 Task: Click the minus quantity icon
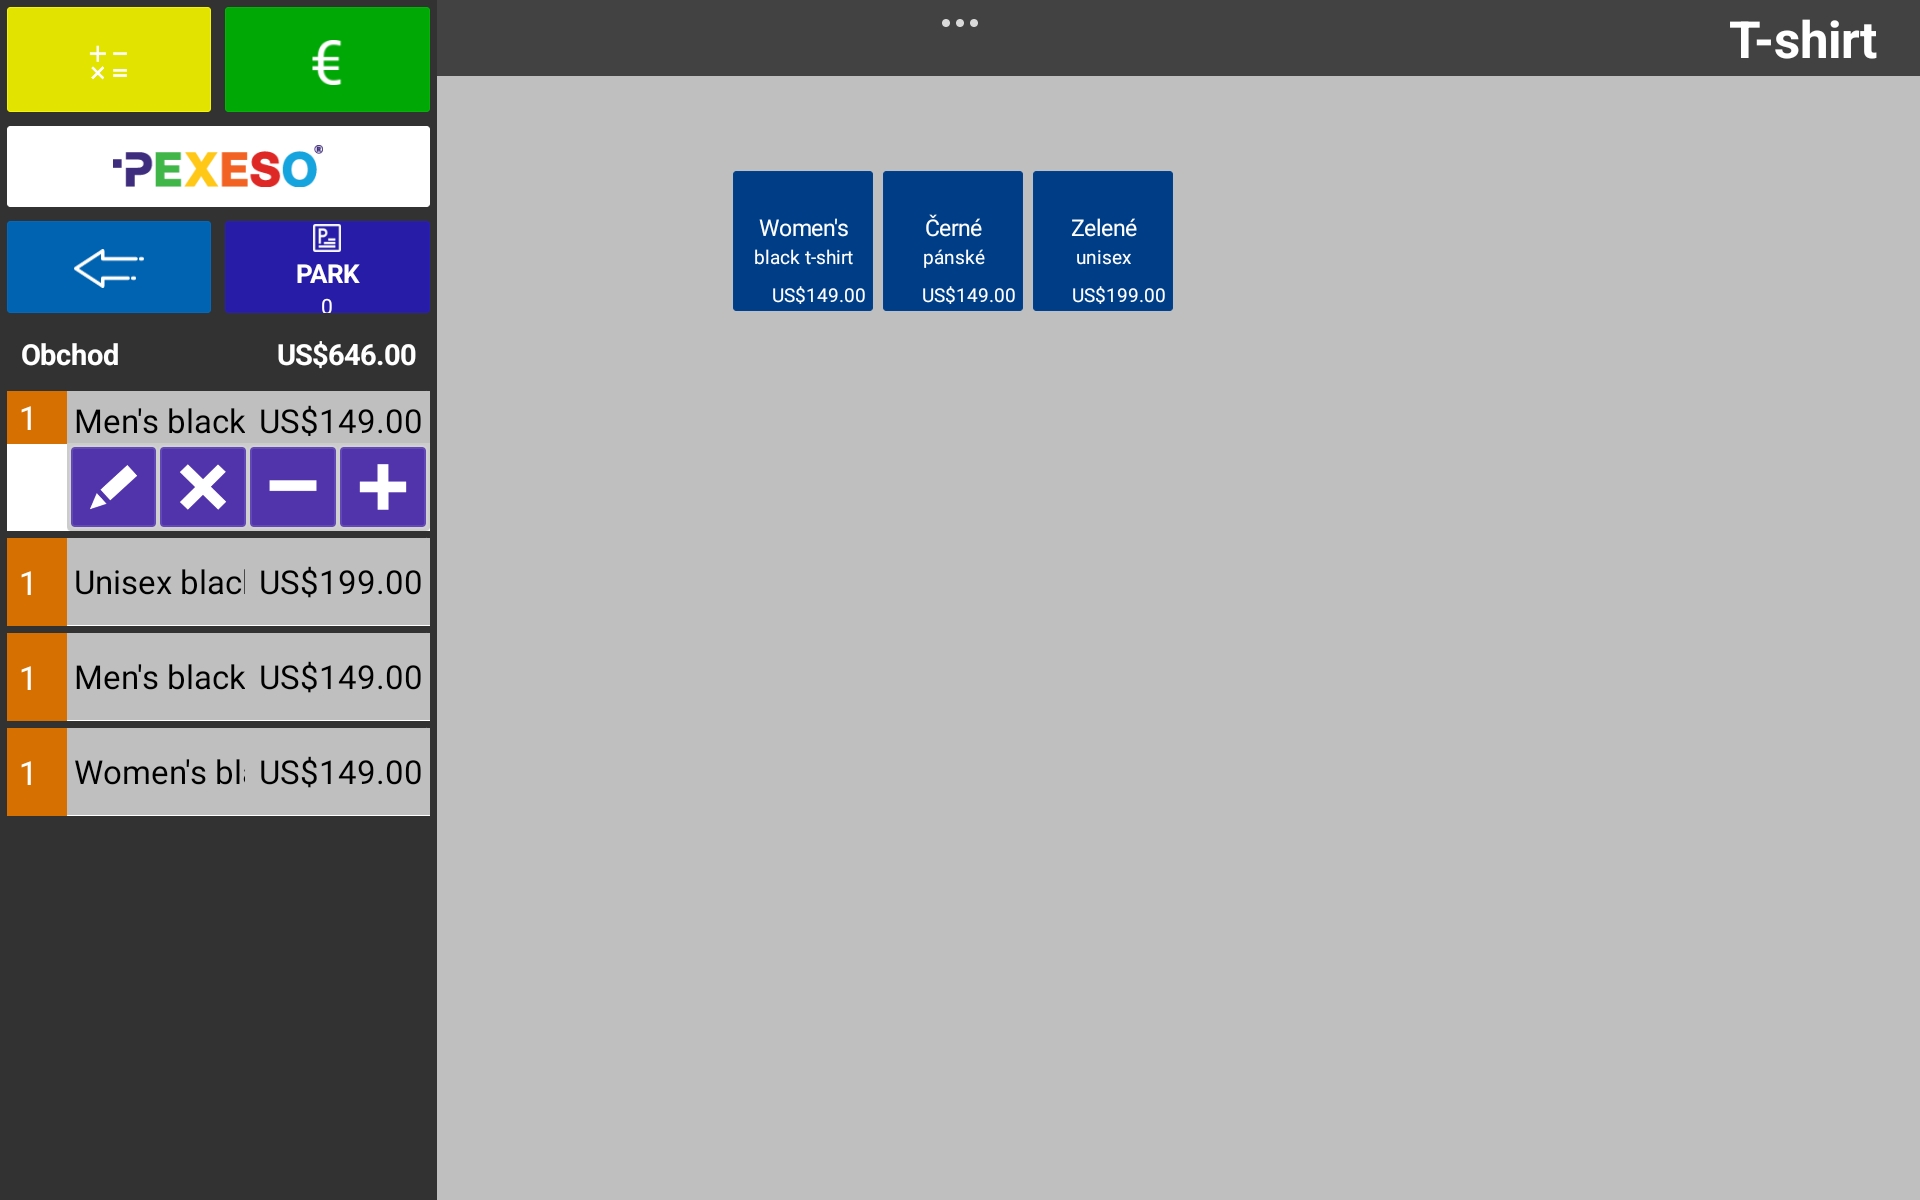(290, 487)
